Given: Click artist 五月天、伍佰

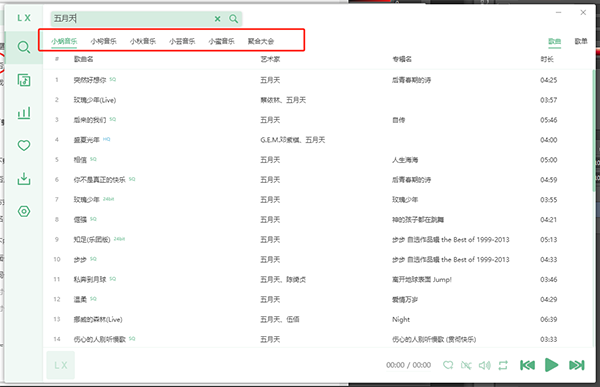Looking at the screenshot, I should [280, 319].
